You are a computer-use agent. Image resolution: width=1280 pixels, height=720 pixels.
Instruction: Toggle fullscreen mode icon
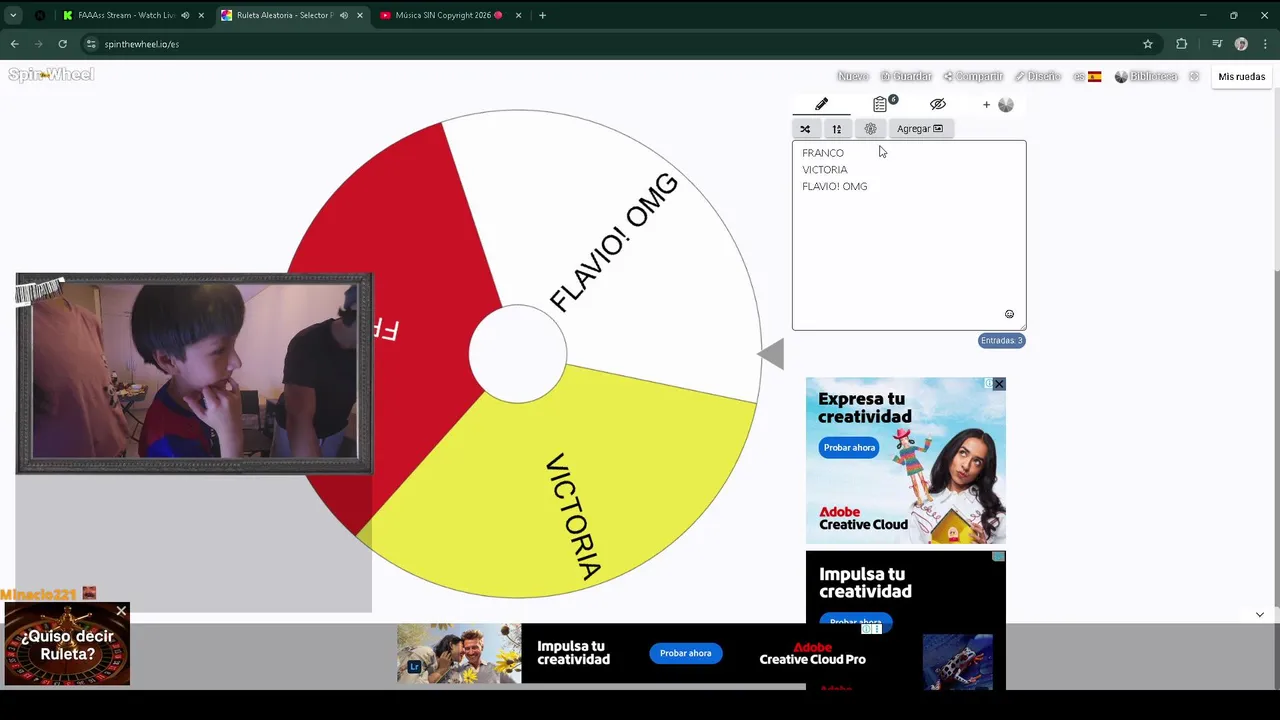tap(1194, 77)
